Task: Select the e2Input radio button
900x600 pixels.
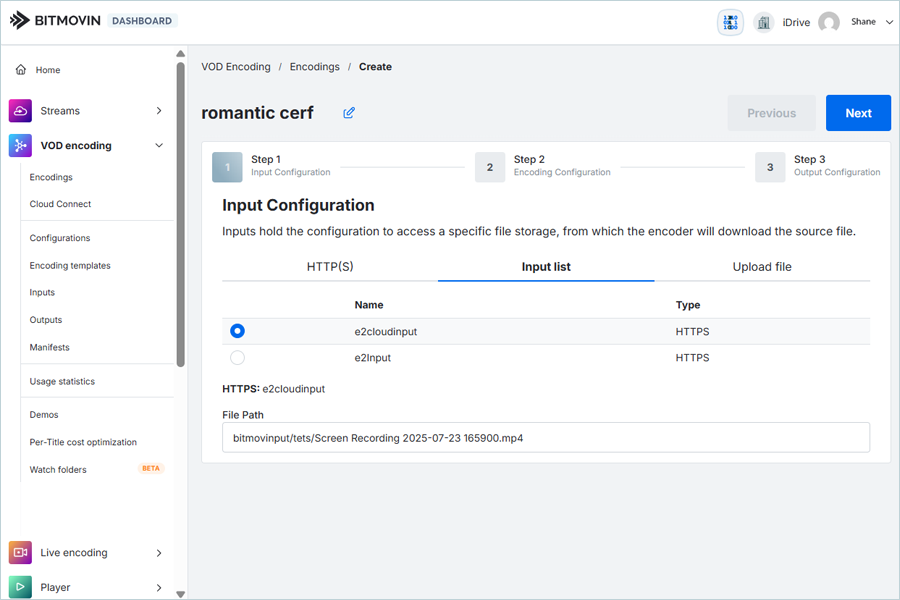Action: click(x=237, y=358)
